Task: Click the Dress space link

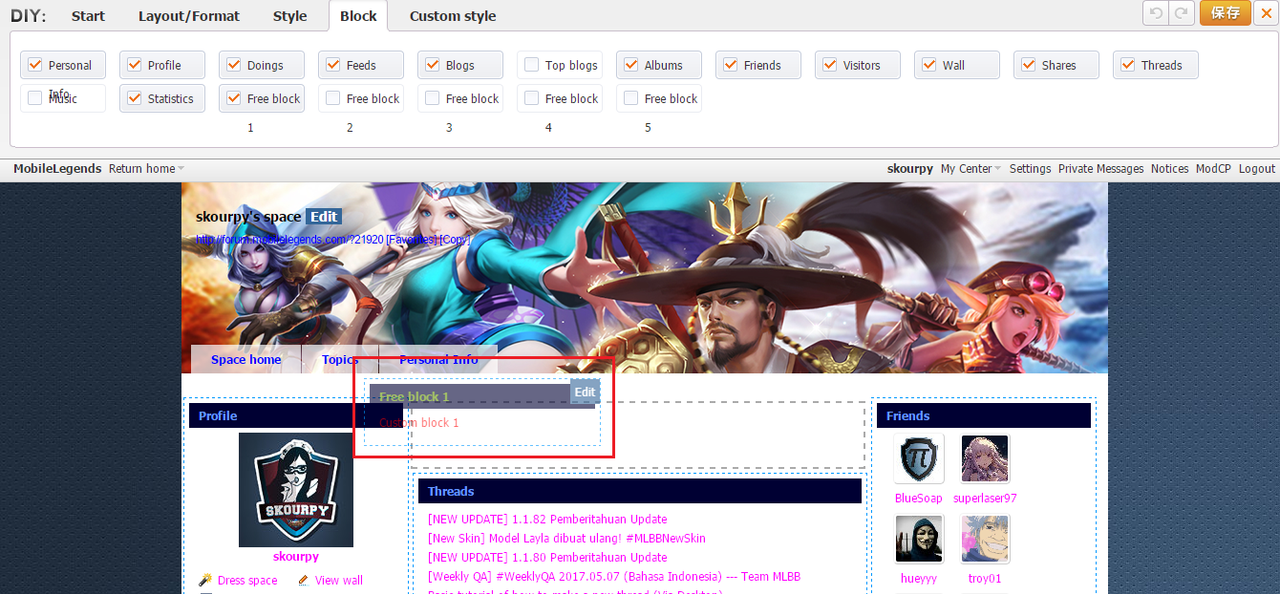Action: point(247,580)
